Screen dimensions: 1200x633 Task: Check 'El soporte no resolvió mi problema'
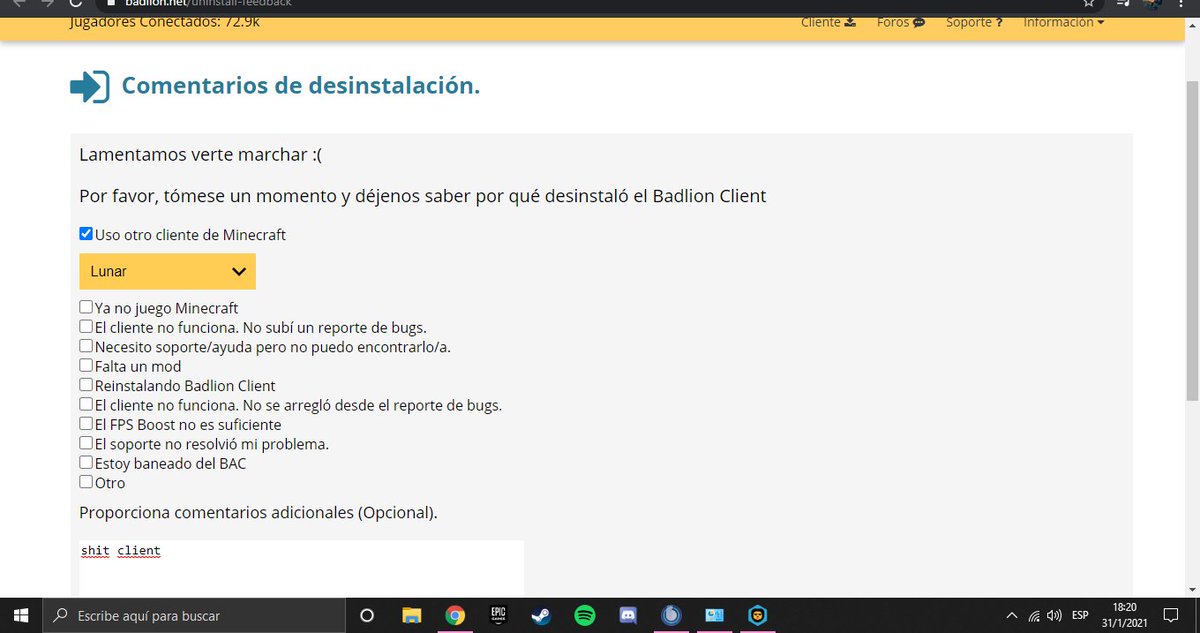pyautogui.click(x=86, y=443)
